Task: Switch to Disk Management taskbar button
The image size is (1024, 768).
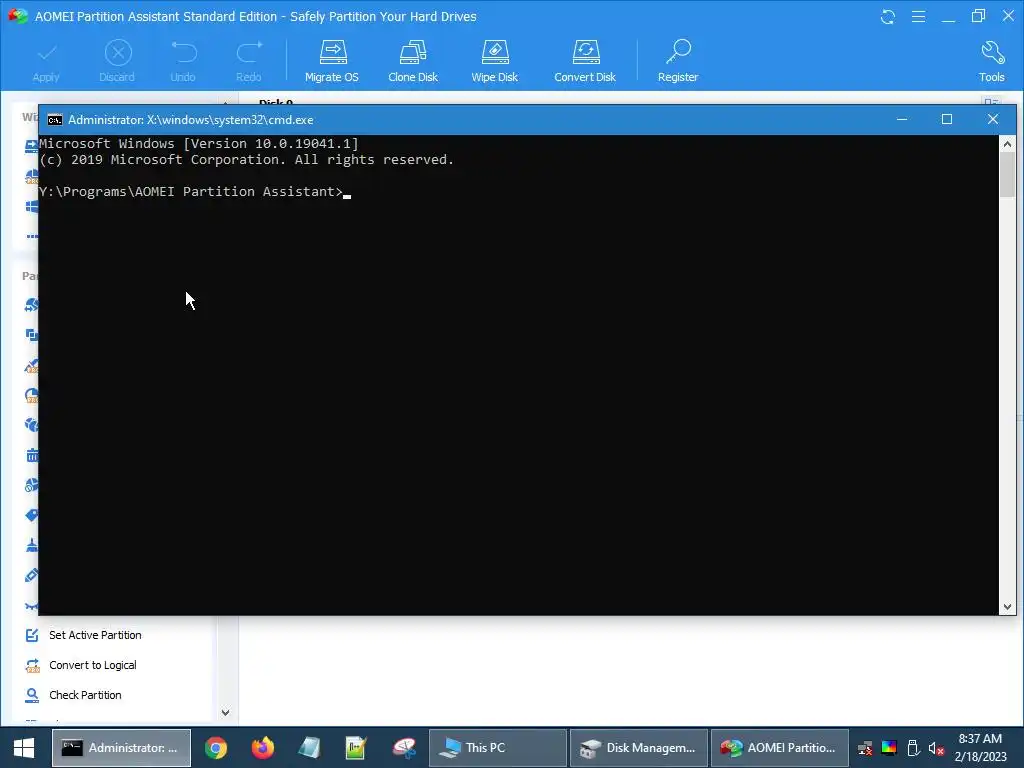Action: [x=639, y=748]
